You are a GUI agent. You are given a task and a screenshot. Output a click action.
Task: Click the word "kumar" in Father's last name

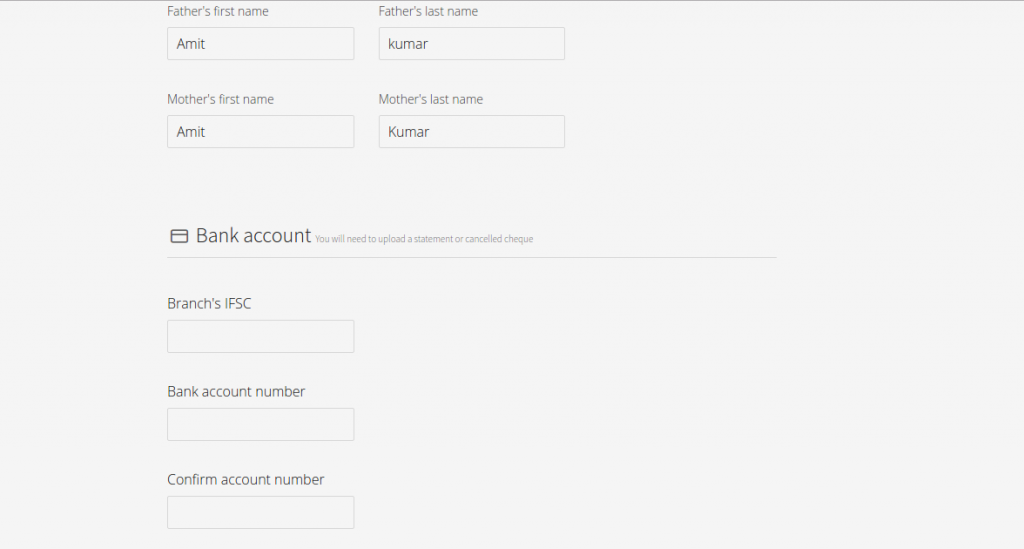pos(408,44)
